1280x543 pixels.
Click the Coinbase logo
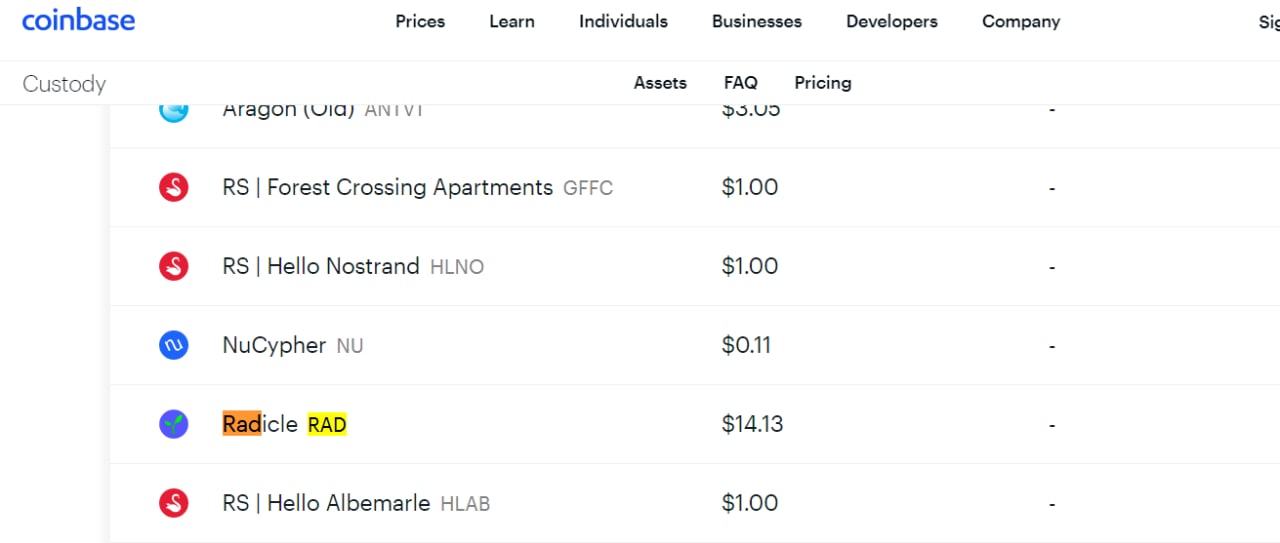coord(78,20)
